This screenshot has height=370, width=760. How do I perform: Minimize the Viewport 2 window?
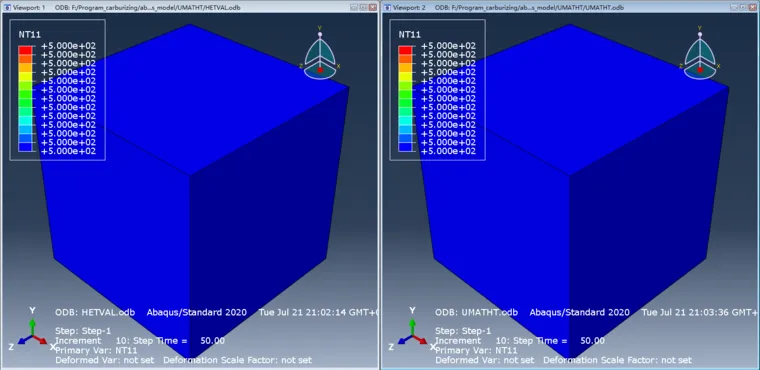(x=735, y=7)
